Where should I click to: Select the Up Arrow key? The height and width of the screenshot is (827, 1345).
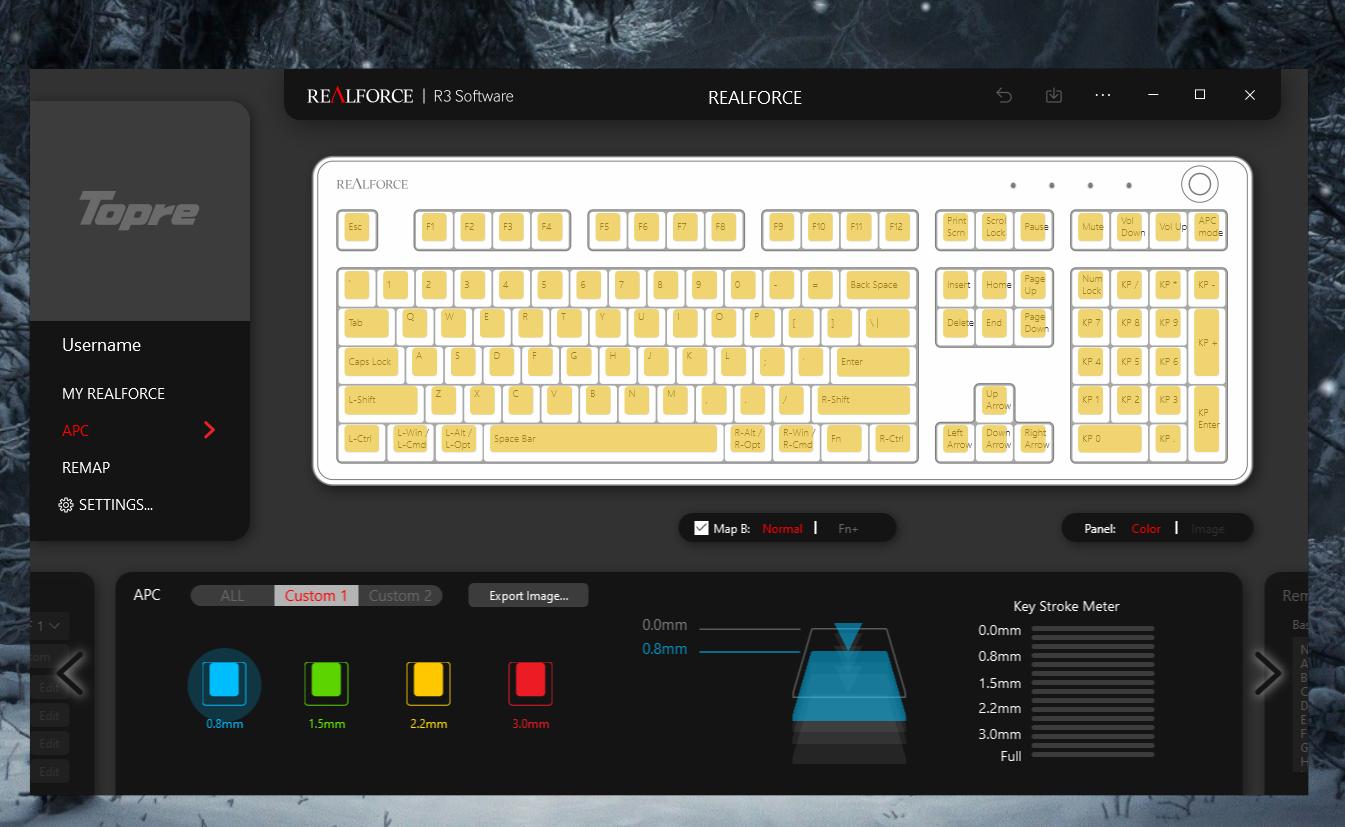995,401
